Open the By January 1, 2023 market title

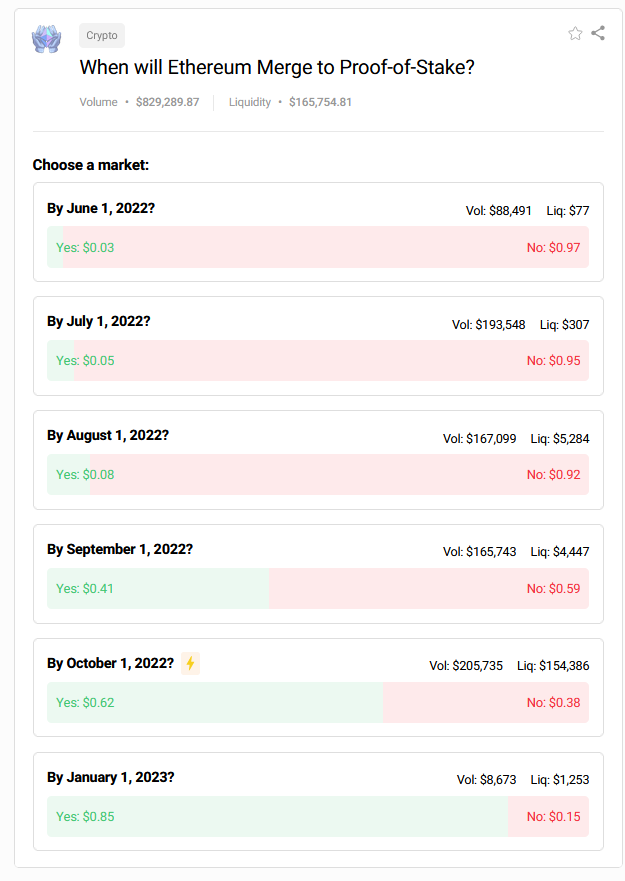pyautogui.click(x=111, y=778)
